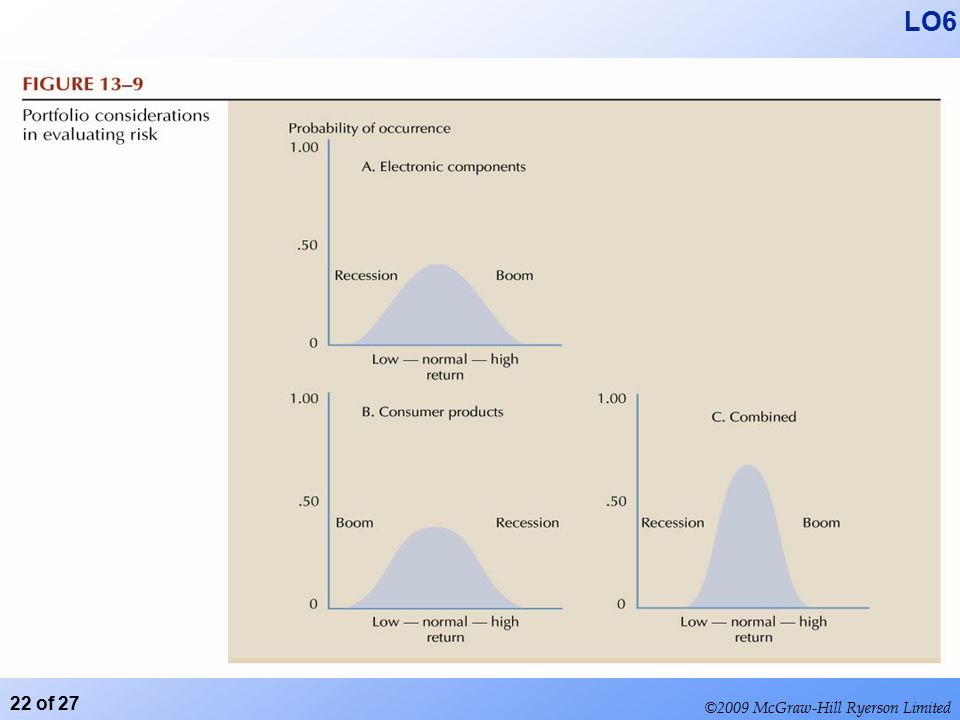Click 'Low — normal — high' under Consumer products
Image resolution: width=960 pixels, height=720 pixels.
tap(445, 622)
